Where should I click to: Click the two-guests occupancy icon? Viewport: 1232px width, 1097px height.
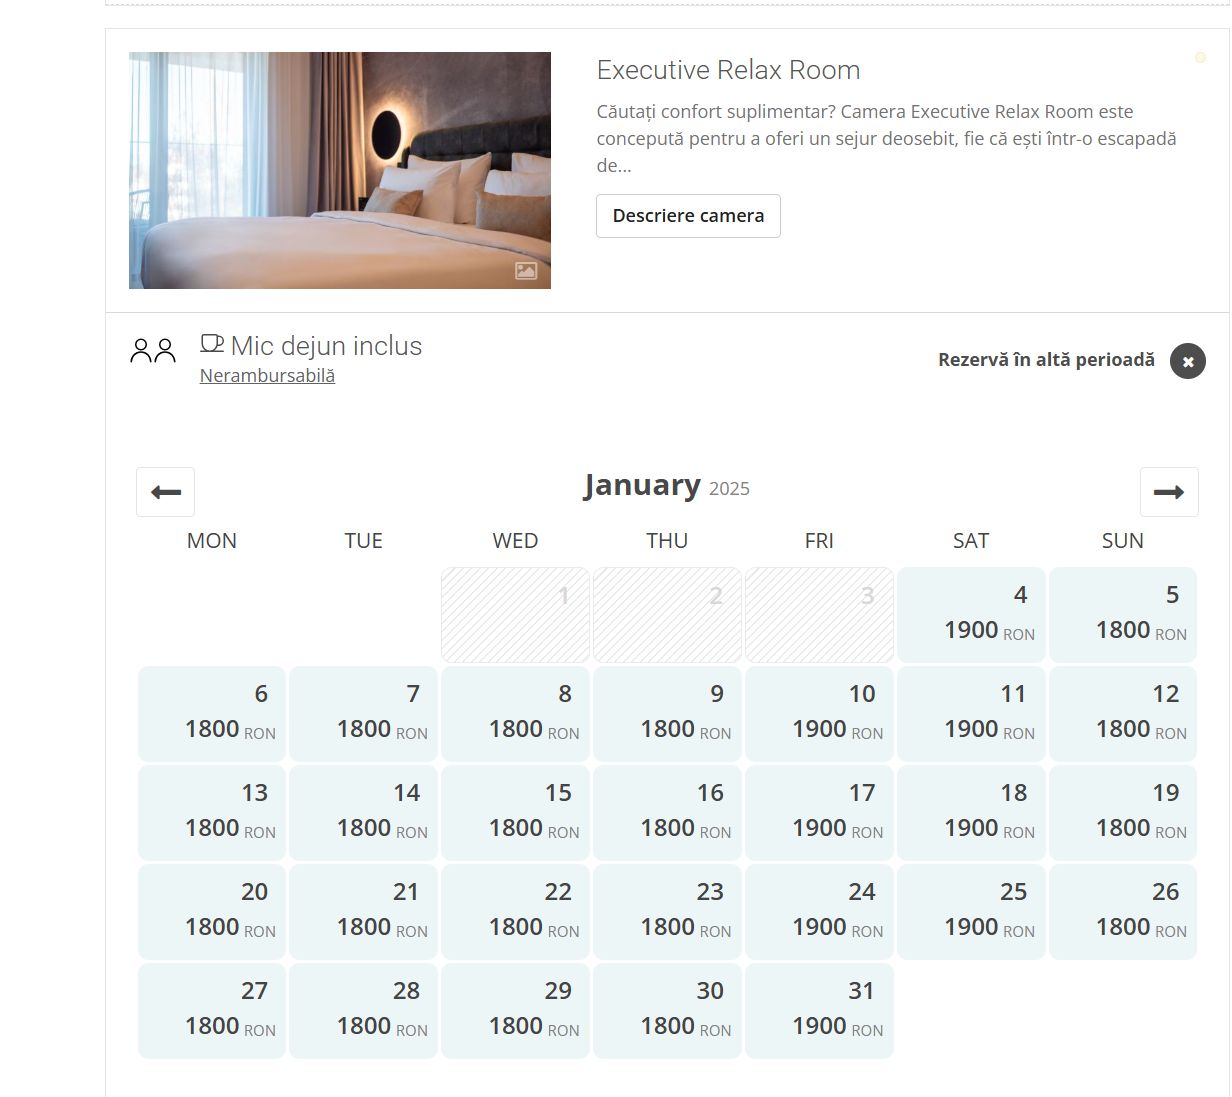[153, 350]
